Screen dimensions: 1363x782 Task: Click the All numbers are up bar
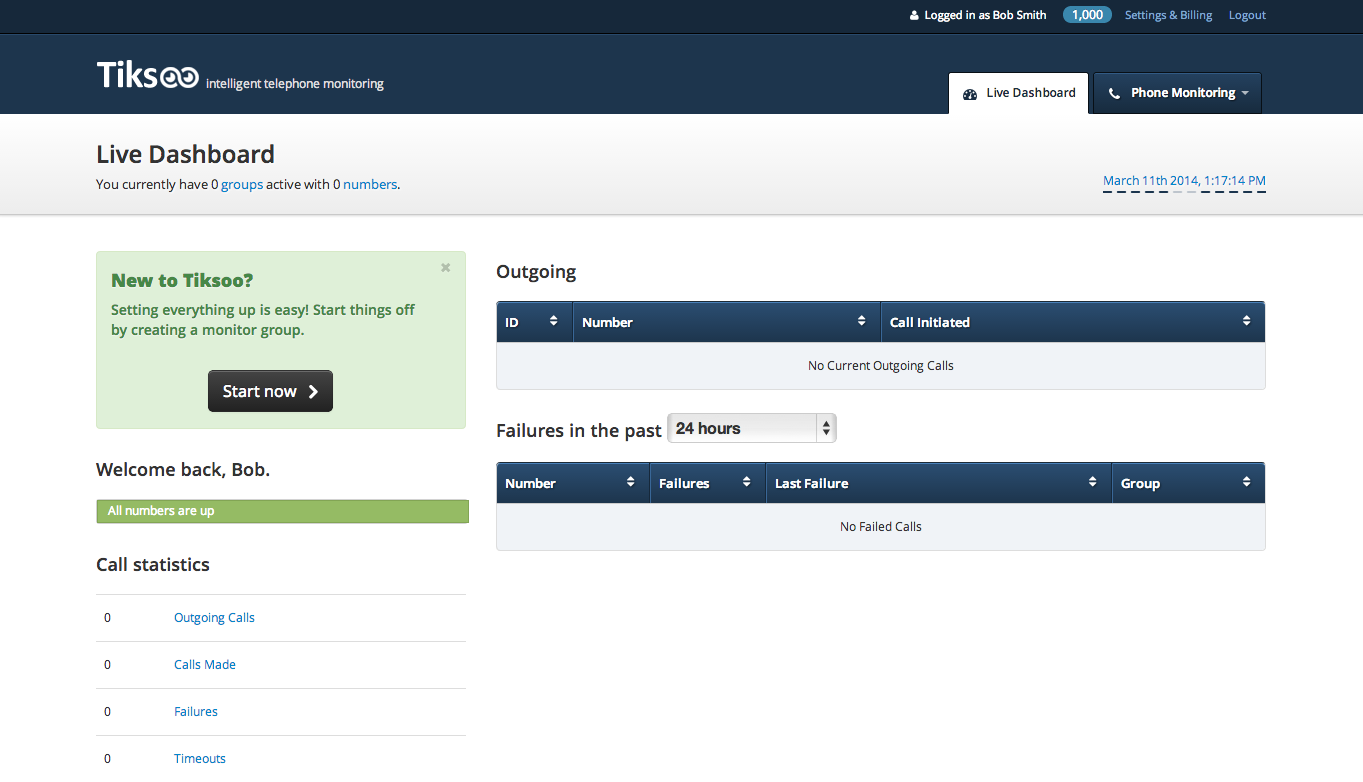[282, 511]
